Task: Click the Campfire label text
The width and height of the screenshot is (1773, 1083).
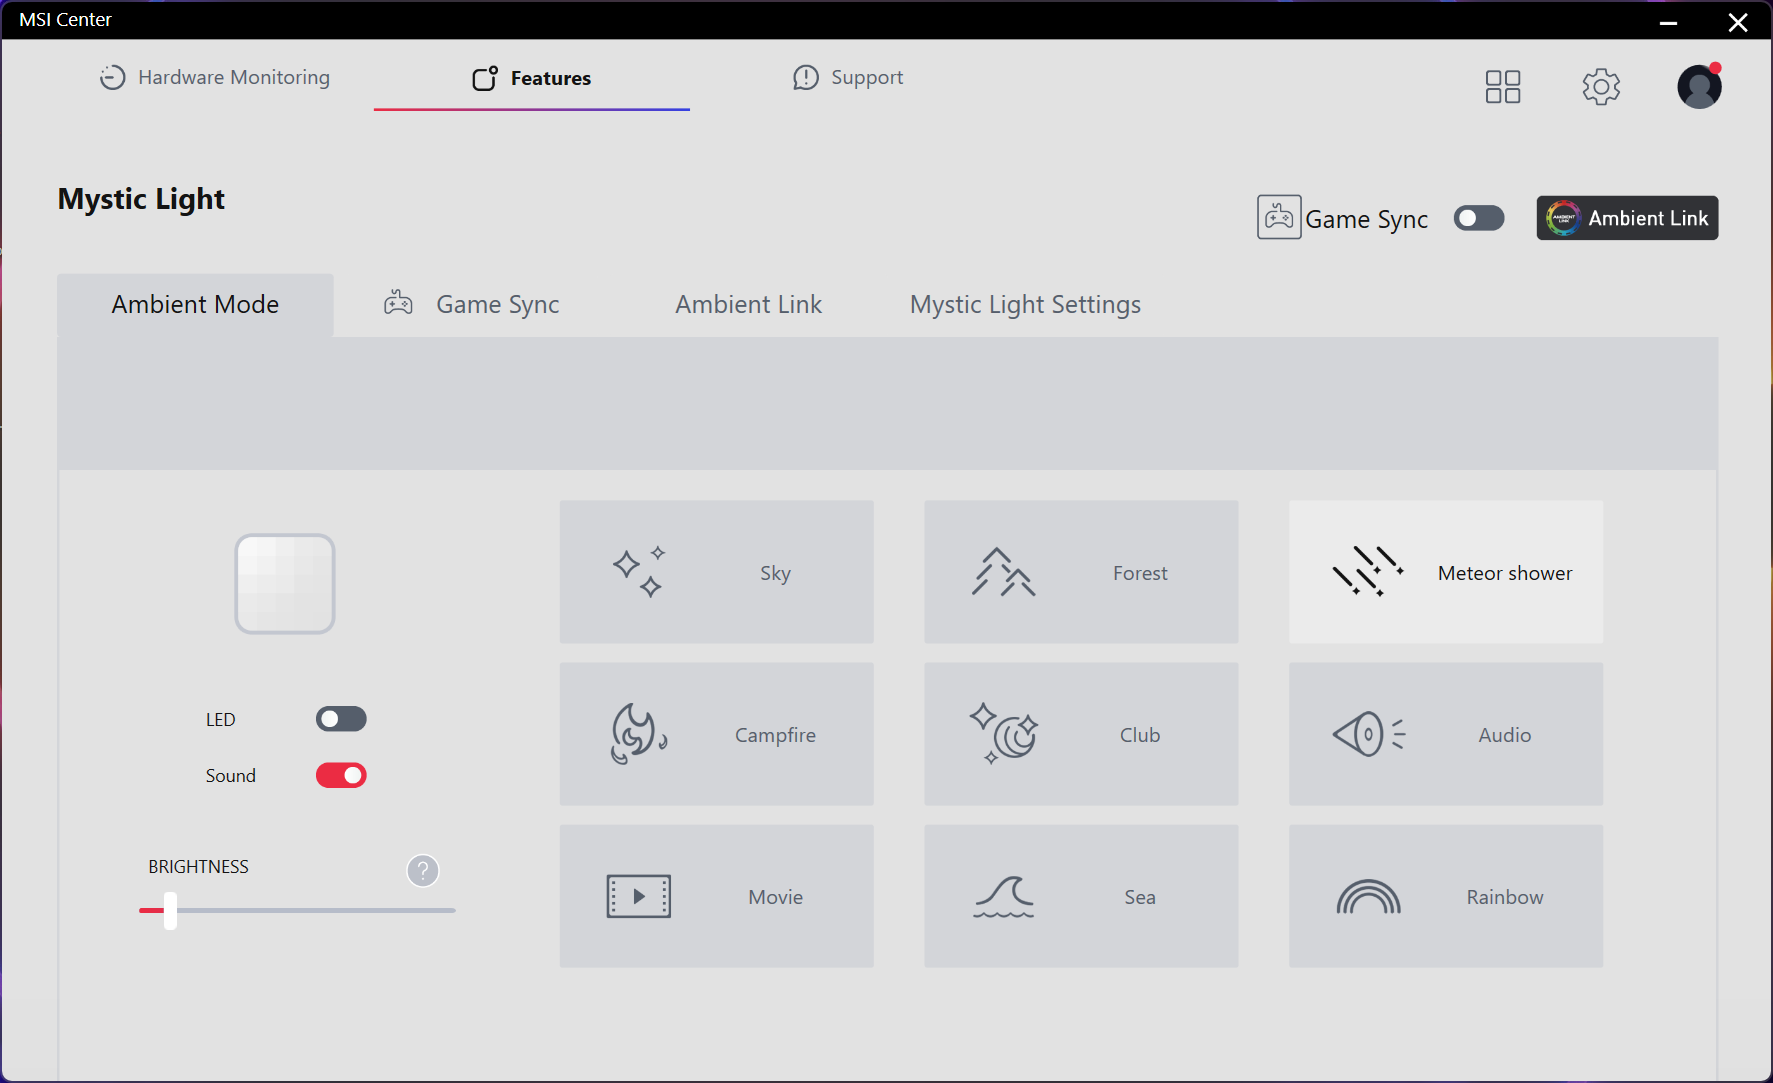Action: (x=775, y=735)
